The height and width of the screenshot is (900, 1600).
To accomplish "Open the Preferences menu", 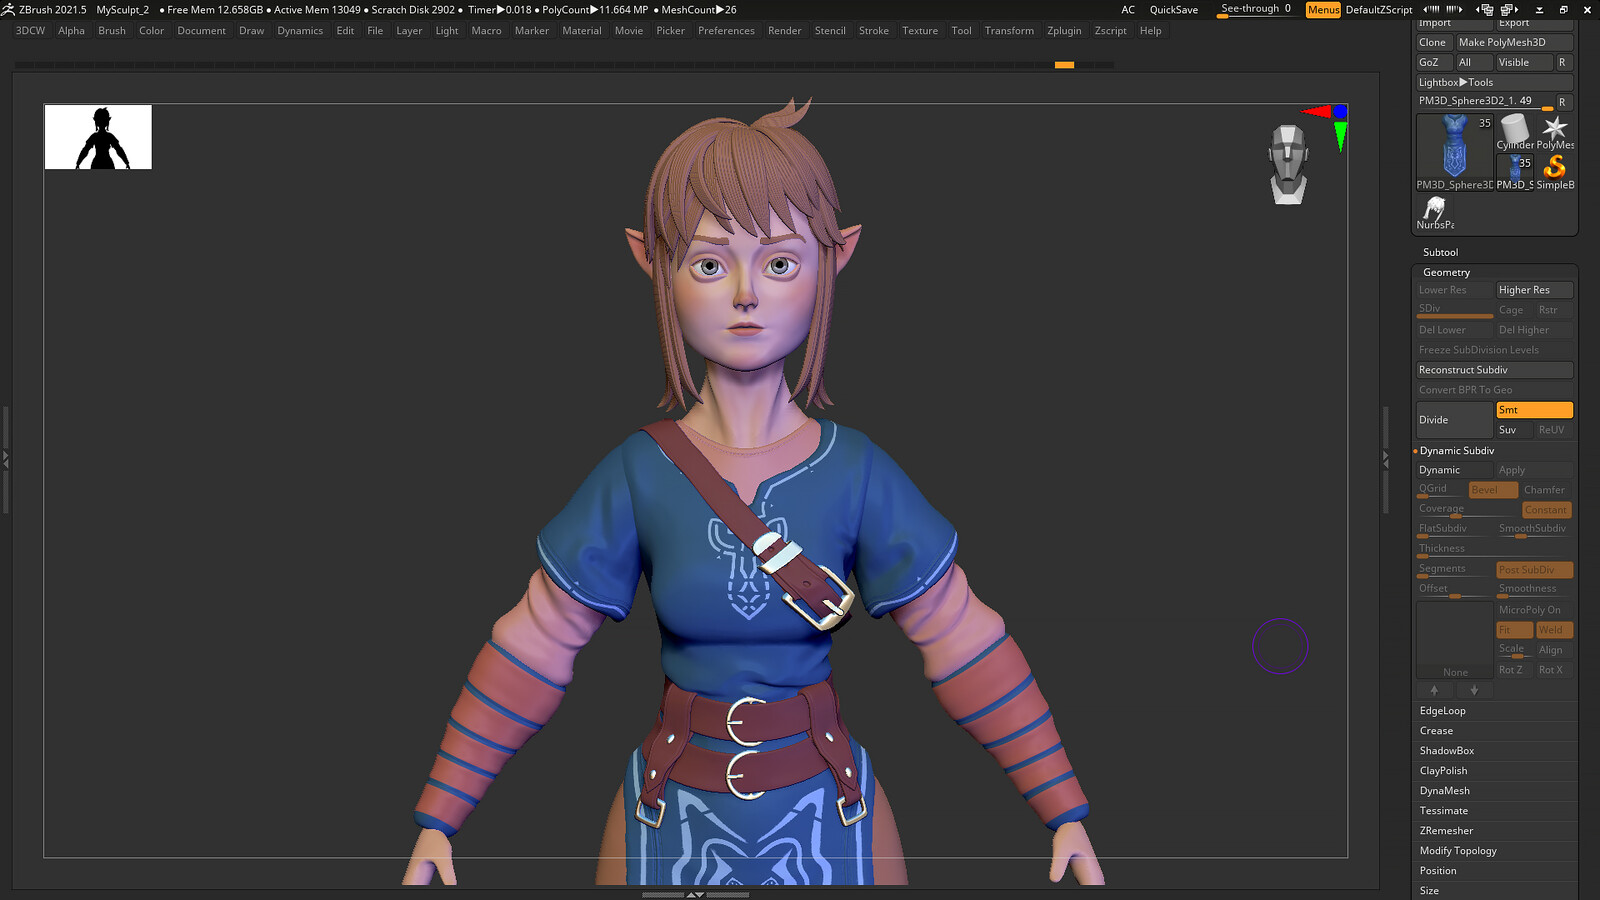I will click(726, 31).
